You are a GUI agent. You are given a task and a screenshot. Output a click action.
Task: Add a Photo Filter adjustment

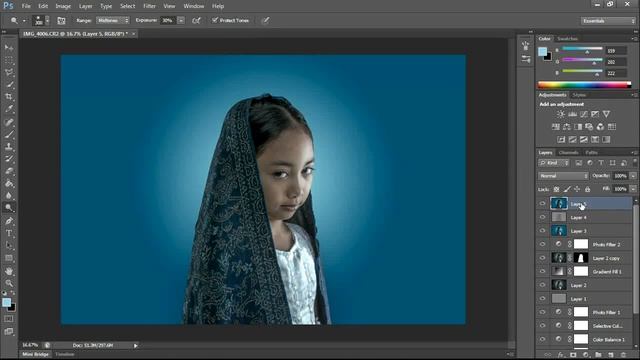coord(589,127)
